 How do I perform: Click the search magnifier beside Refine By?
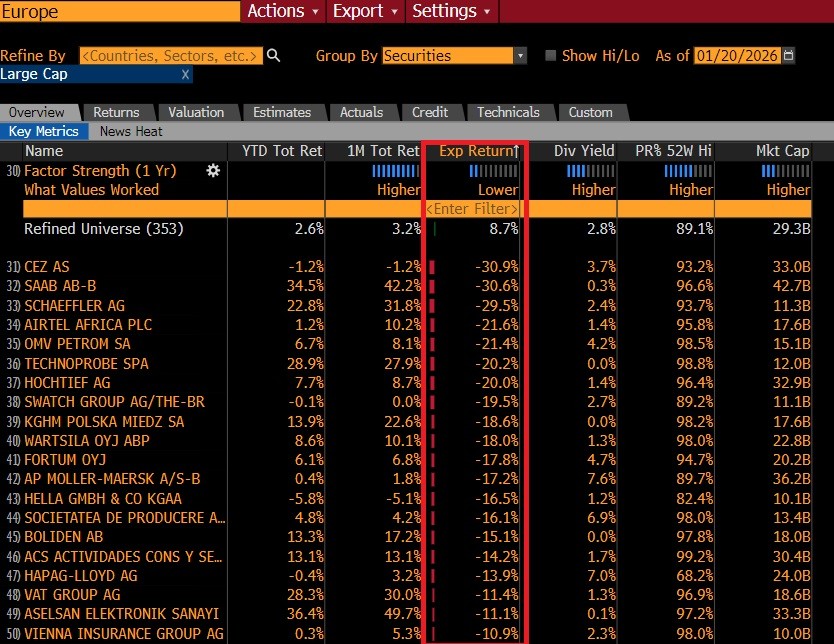[x=273, y=56]
